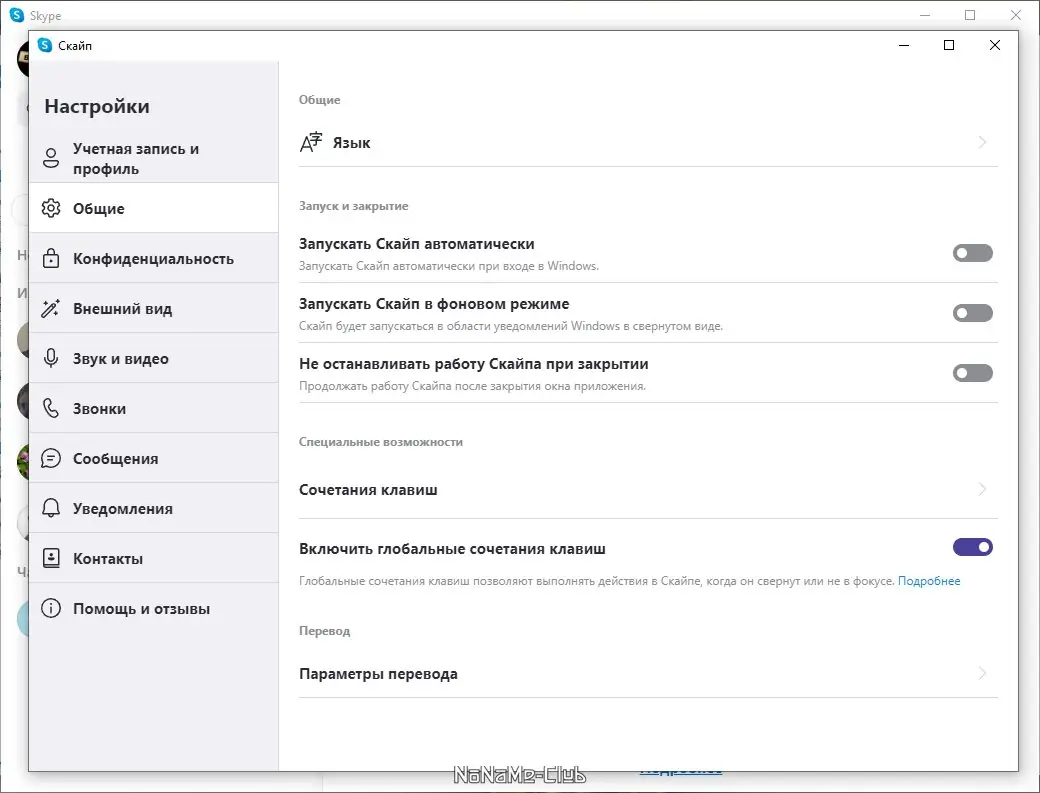Open Сочетания клавиш via its chevron arrow
1040x793 pixels.
982,489
